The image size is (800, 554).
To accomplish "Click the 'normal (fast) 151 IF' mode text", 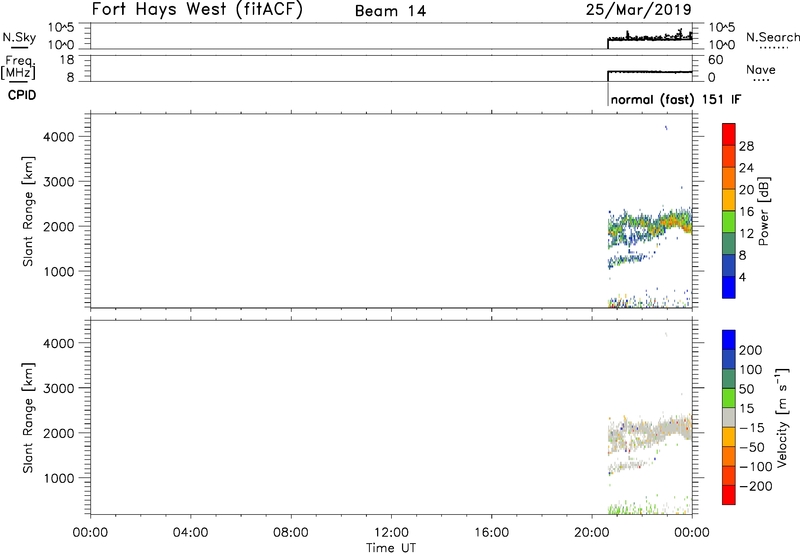I will pos(676,99).
